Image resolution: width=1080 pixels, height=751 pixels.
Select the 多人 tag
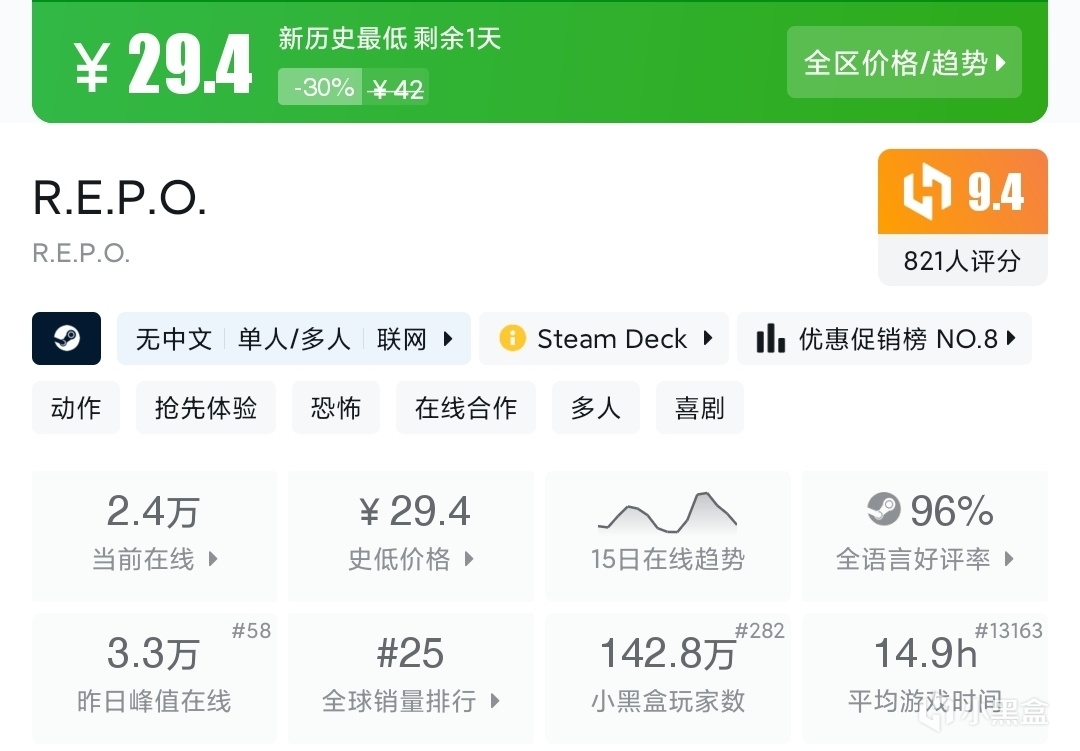tap(596, 408)
